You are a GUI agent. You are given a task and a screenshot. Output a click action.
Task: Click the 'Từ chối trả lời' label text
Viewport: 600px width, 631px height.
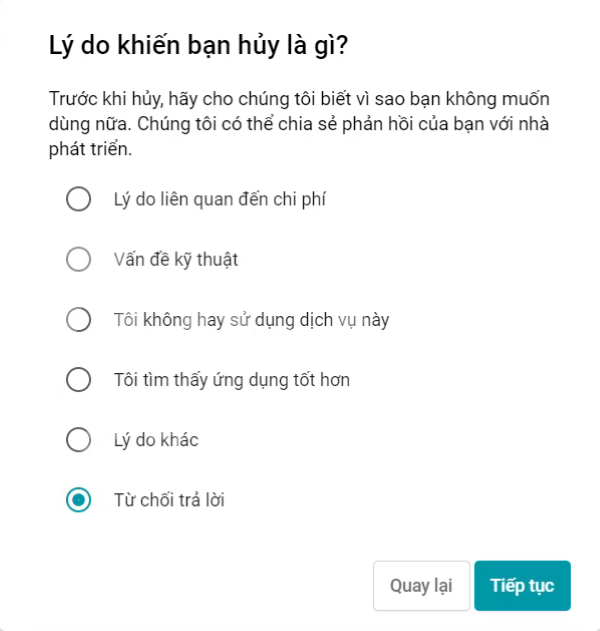[169, 500]
